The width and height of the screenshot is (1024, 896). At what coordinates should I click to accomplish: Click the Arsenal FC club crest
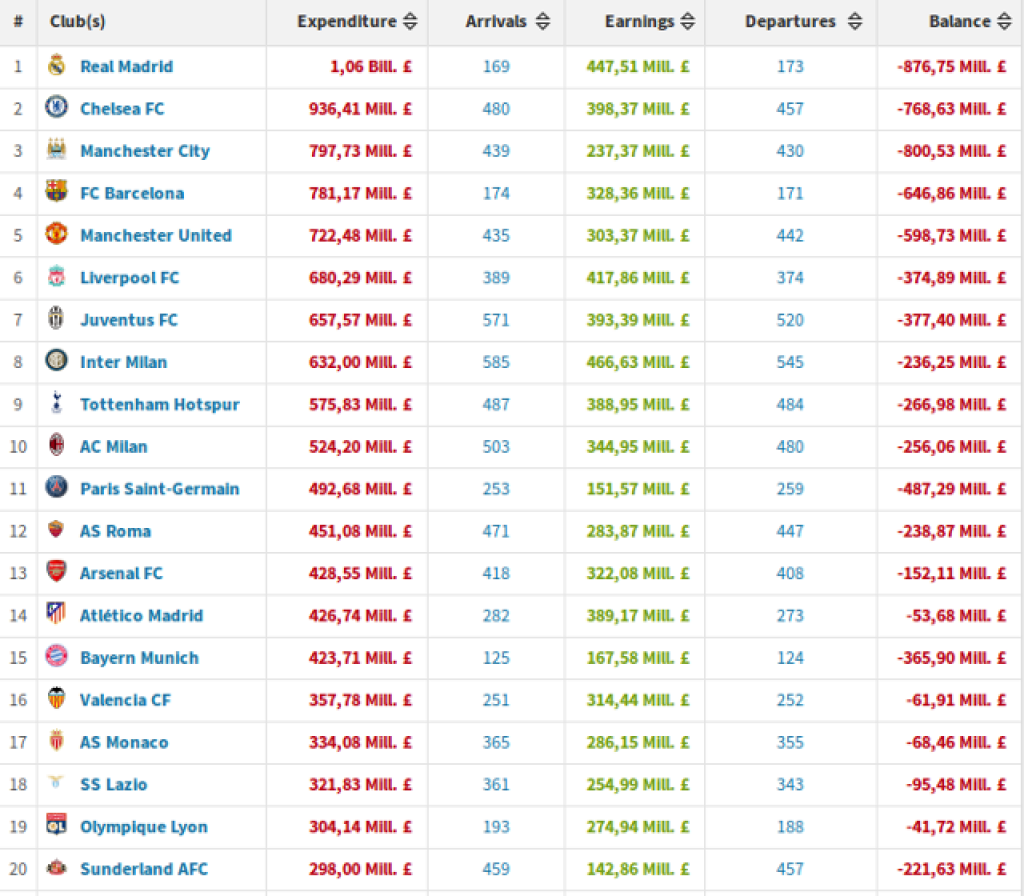point(57,571)
